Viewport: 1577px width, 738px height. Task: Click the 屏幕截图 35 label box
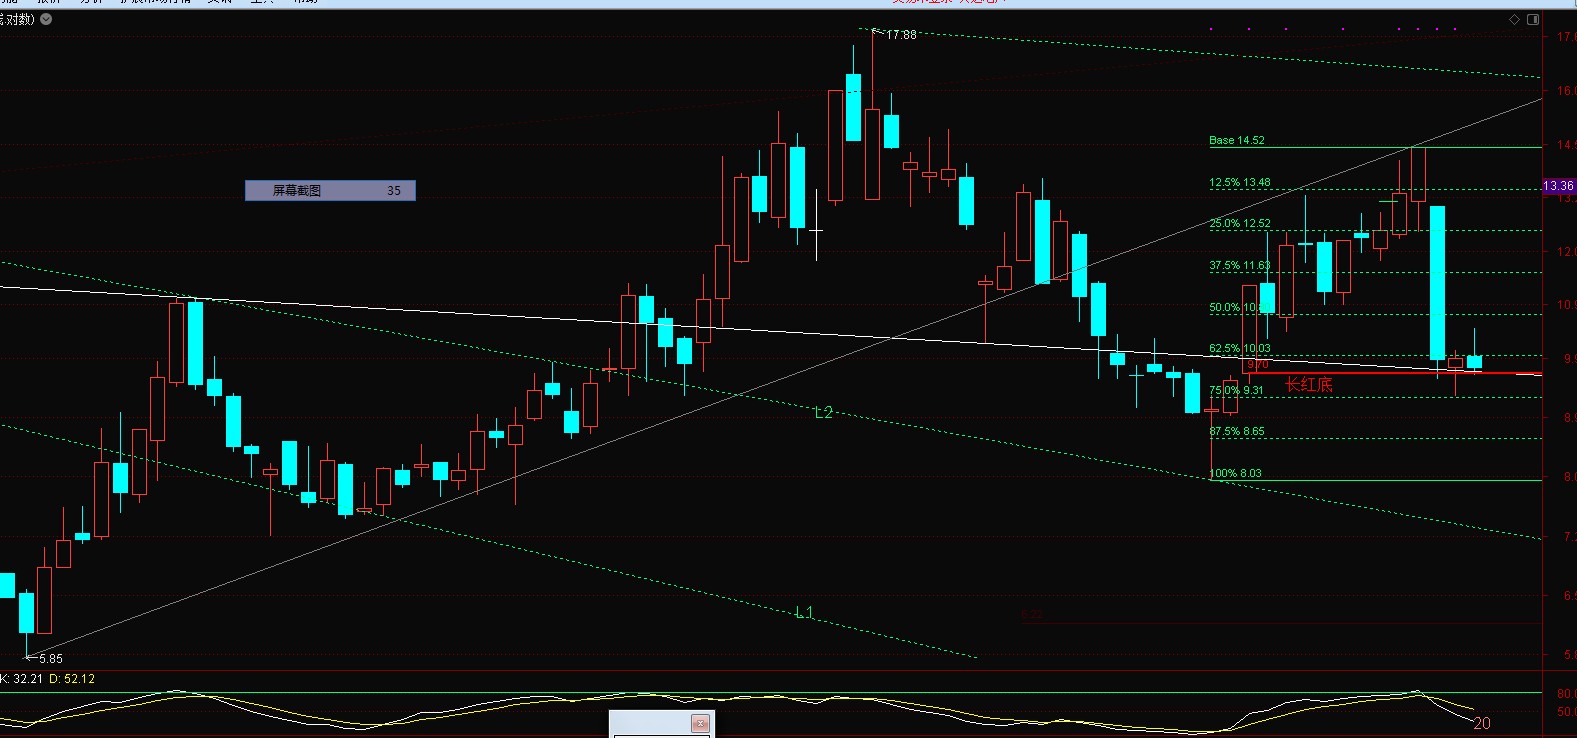[x=330, y=190]
